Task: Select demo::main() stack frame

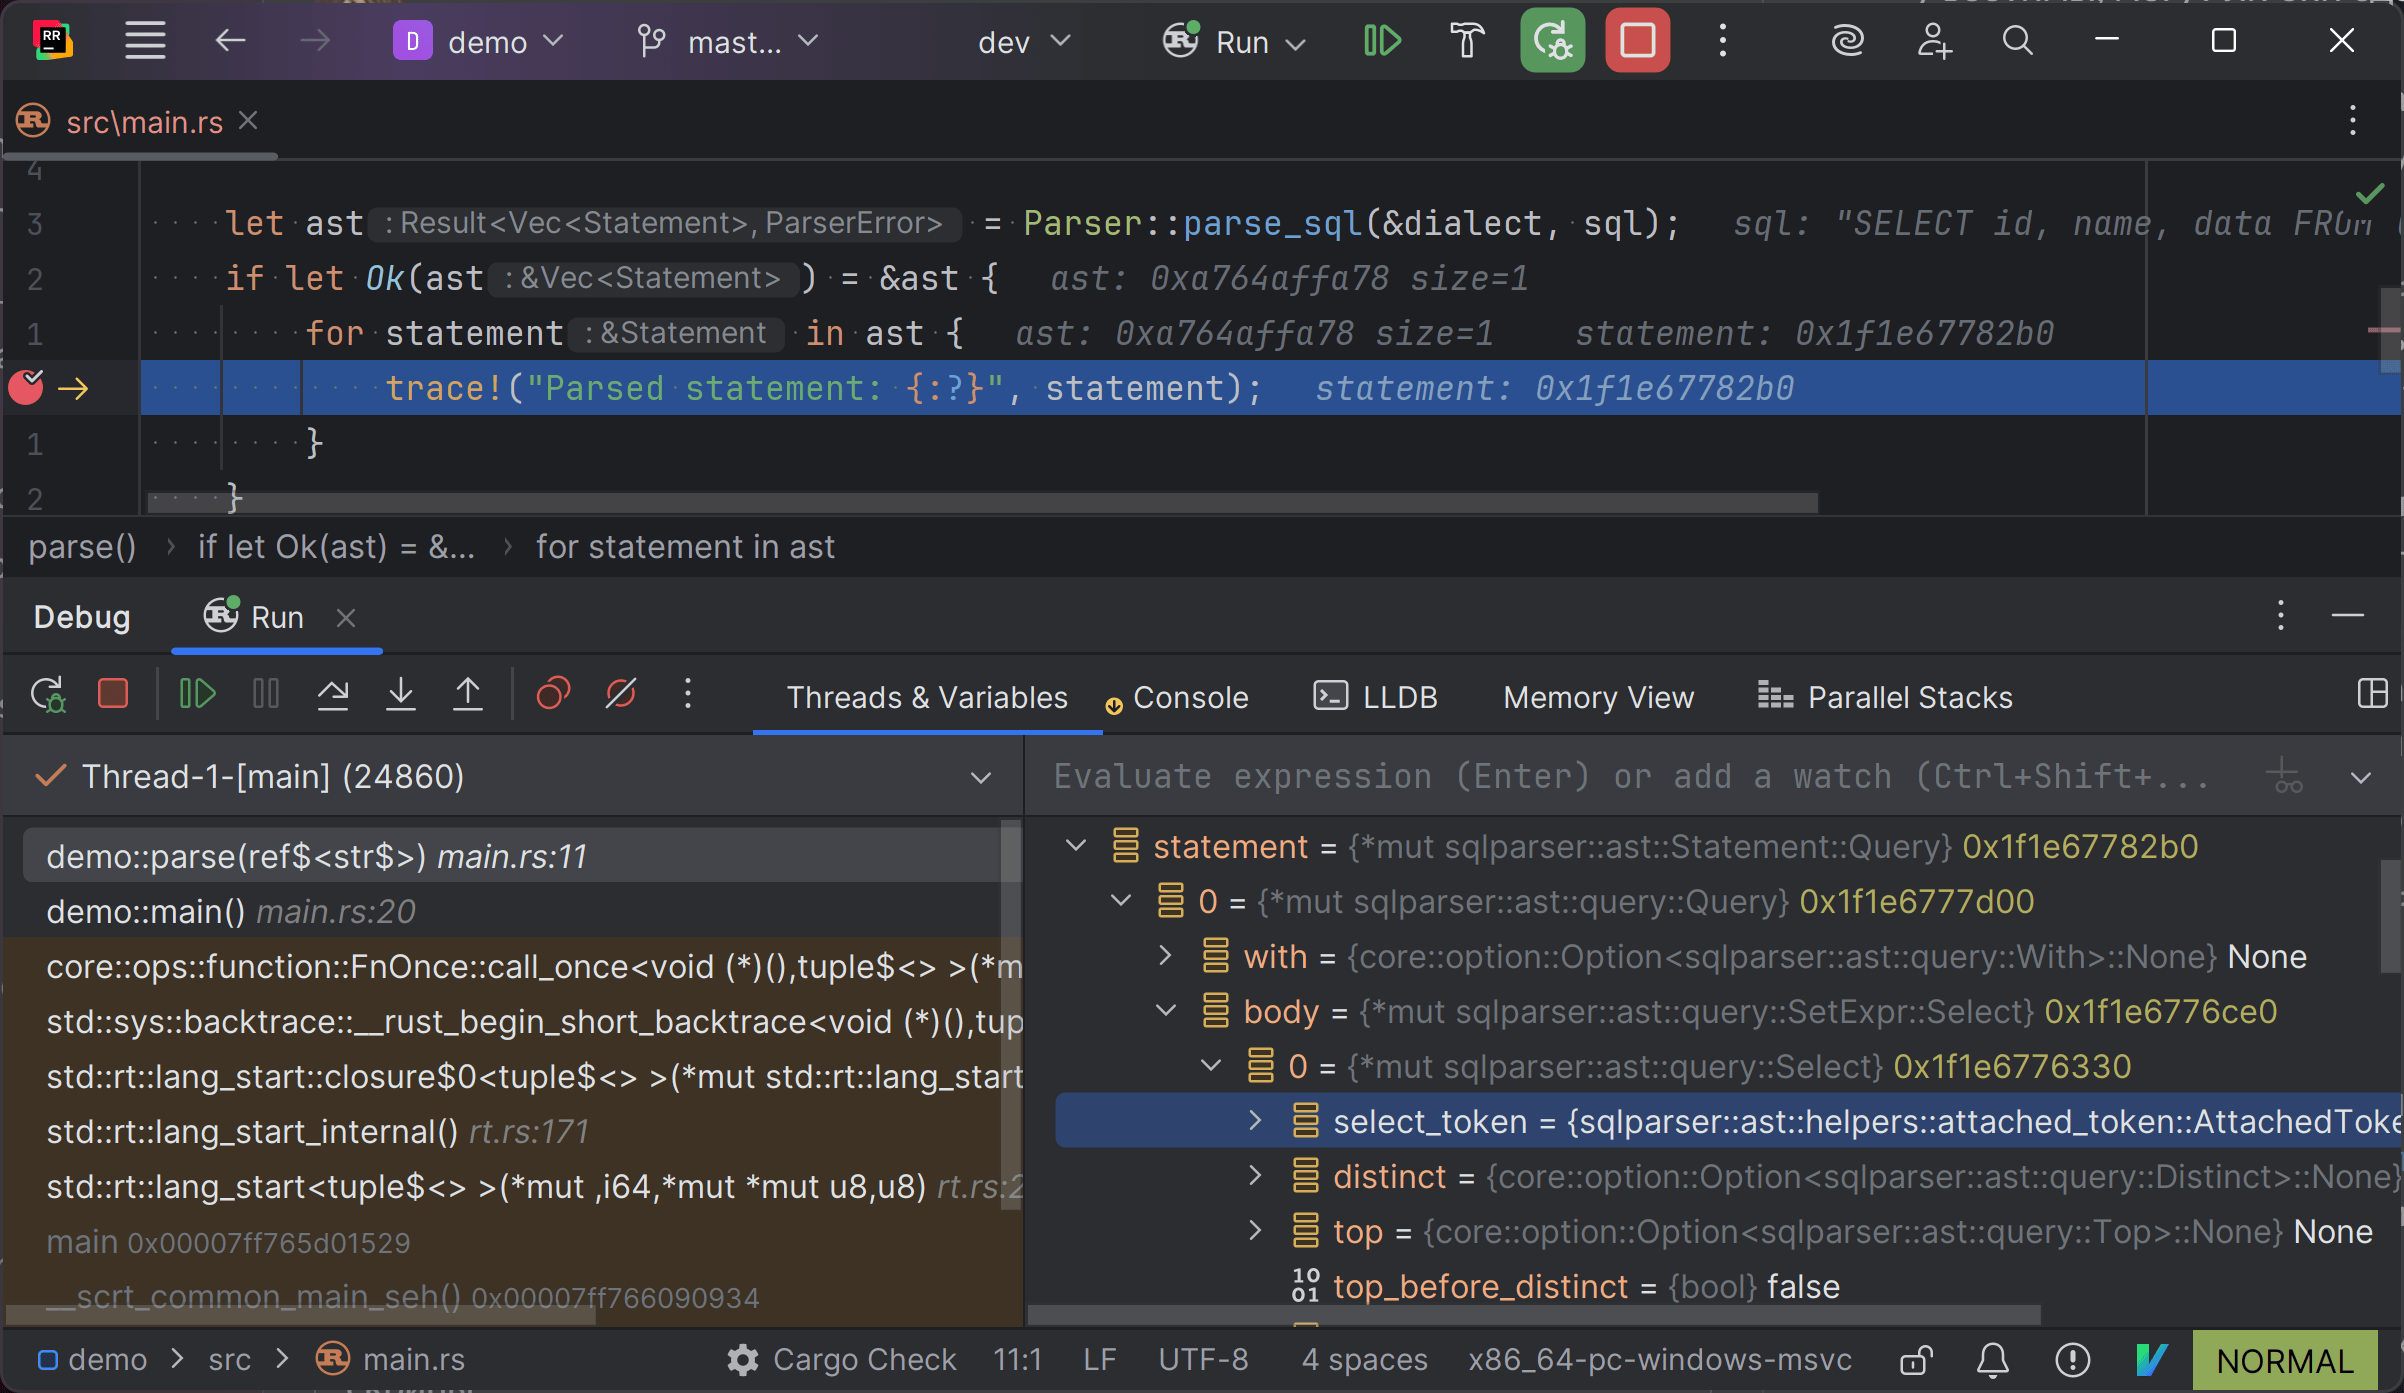Action: pos(146,911)
